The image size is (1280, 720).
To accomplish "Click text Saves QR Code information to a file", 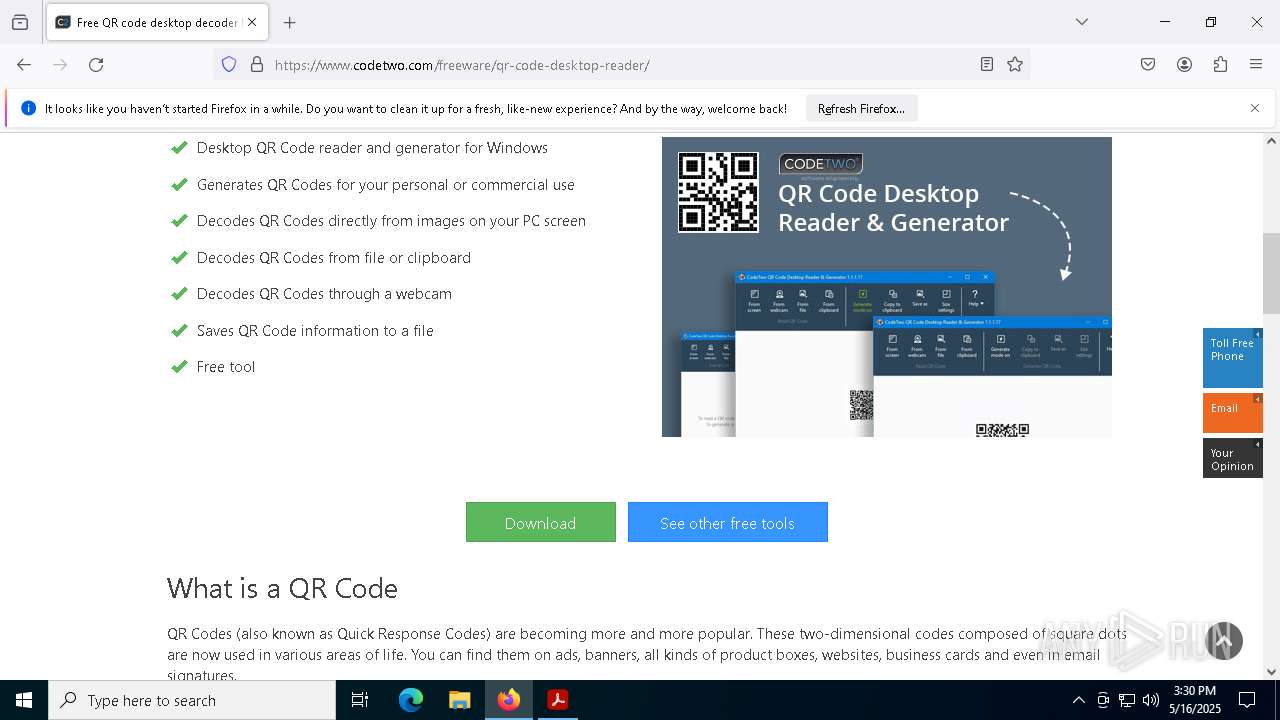I will point(315,331).
